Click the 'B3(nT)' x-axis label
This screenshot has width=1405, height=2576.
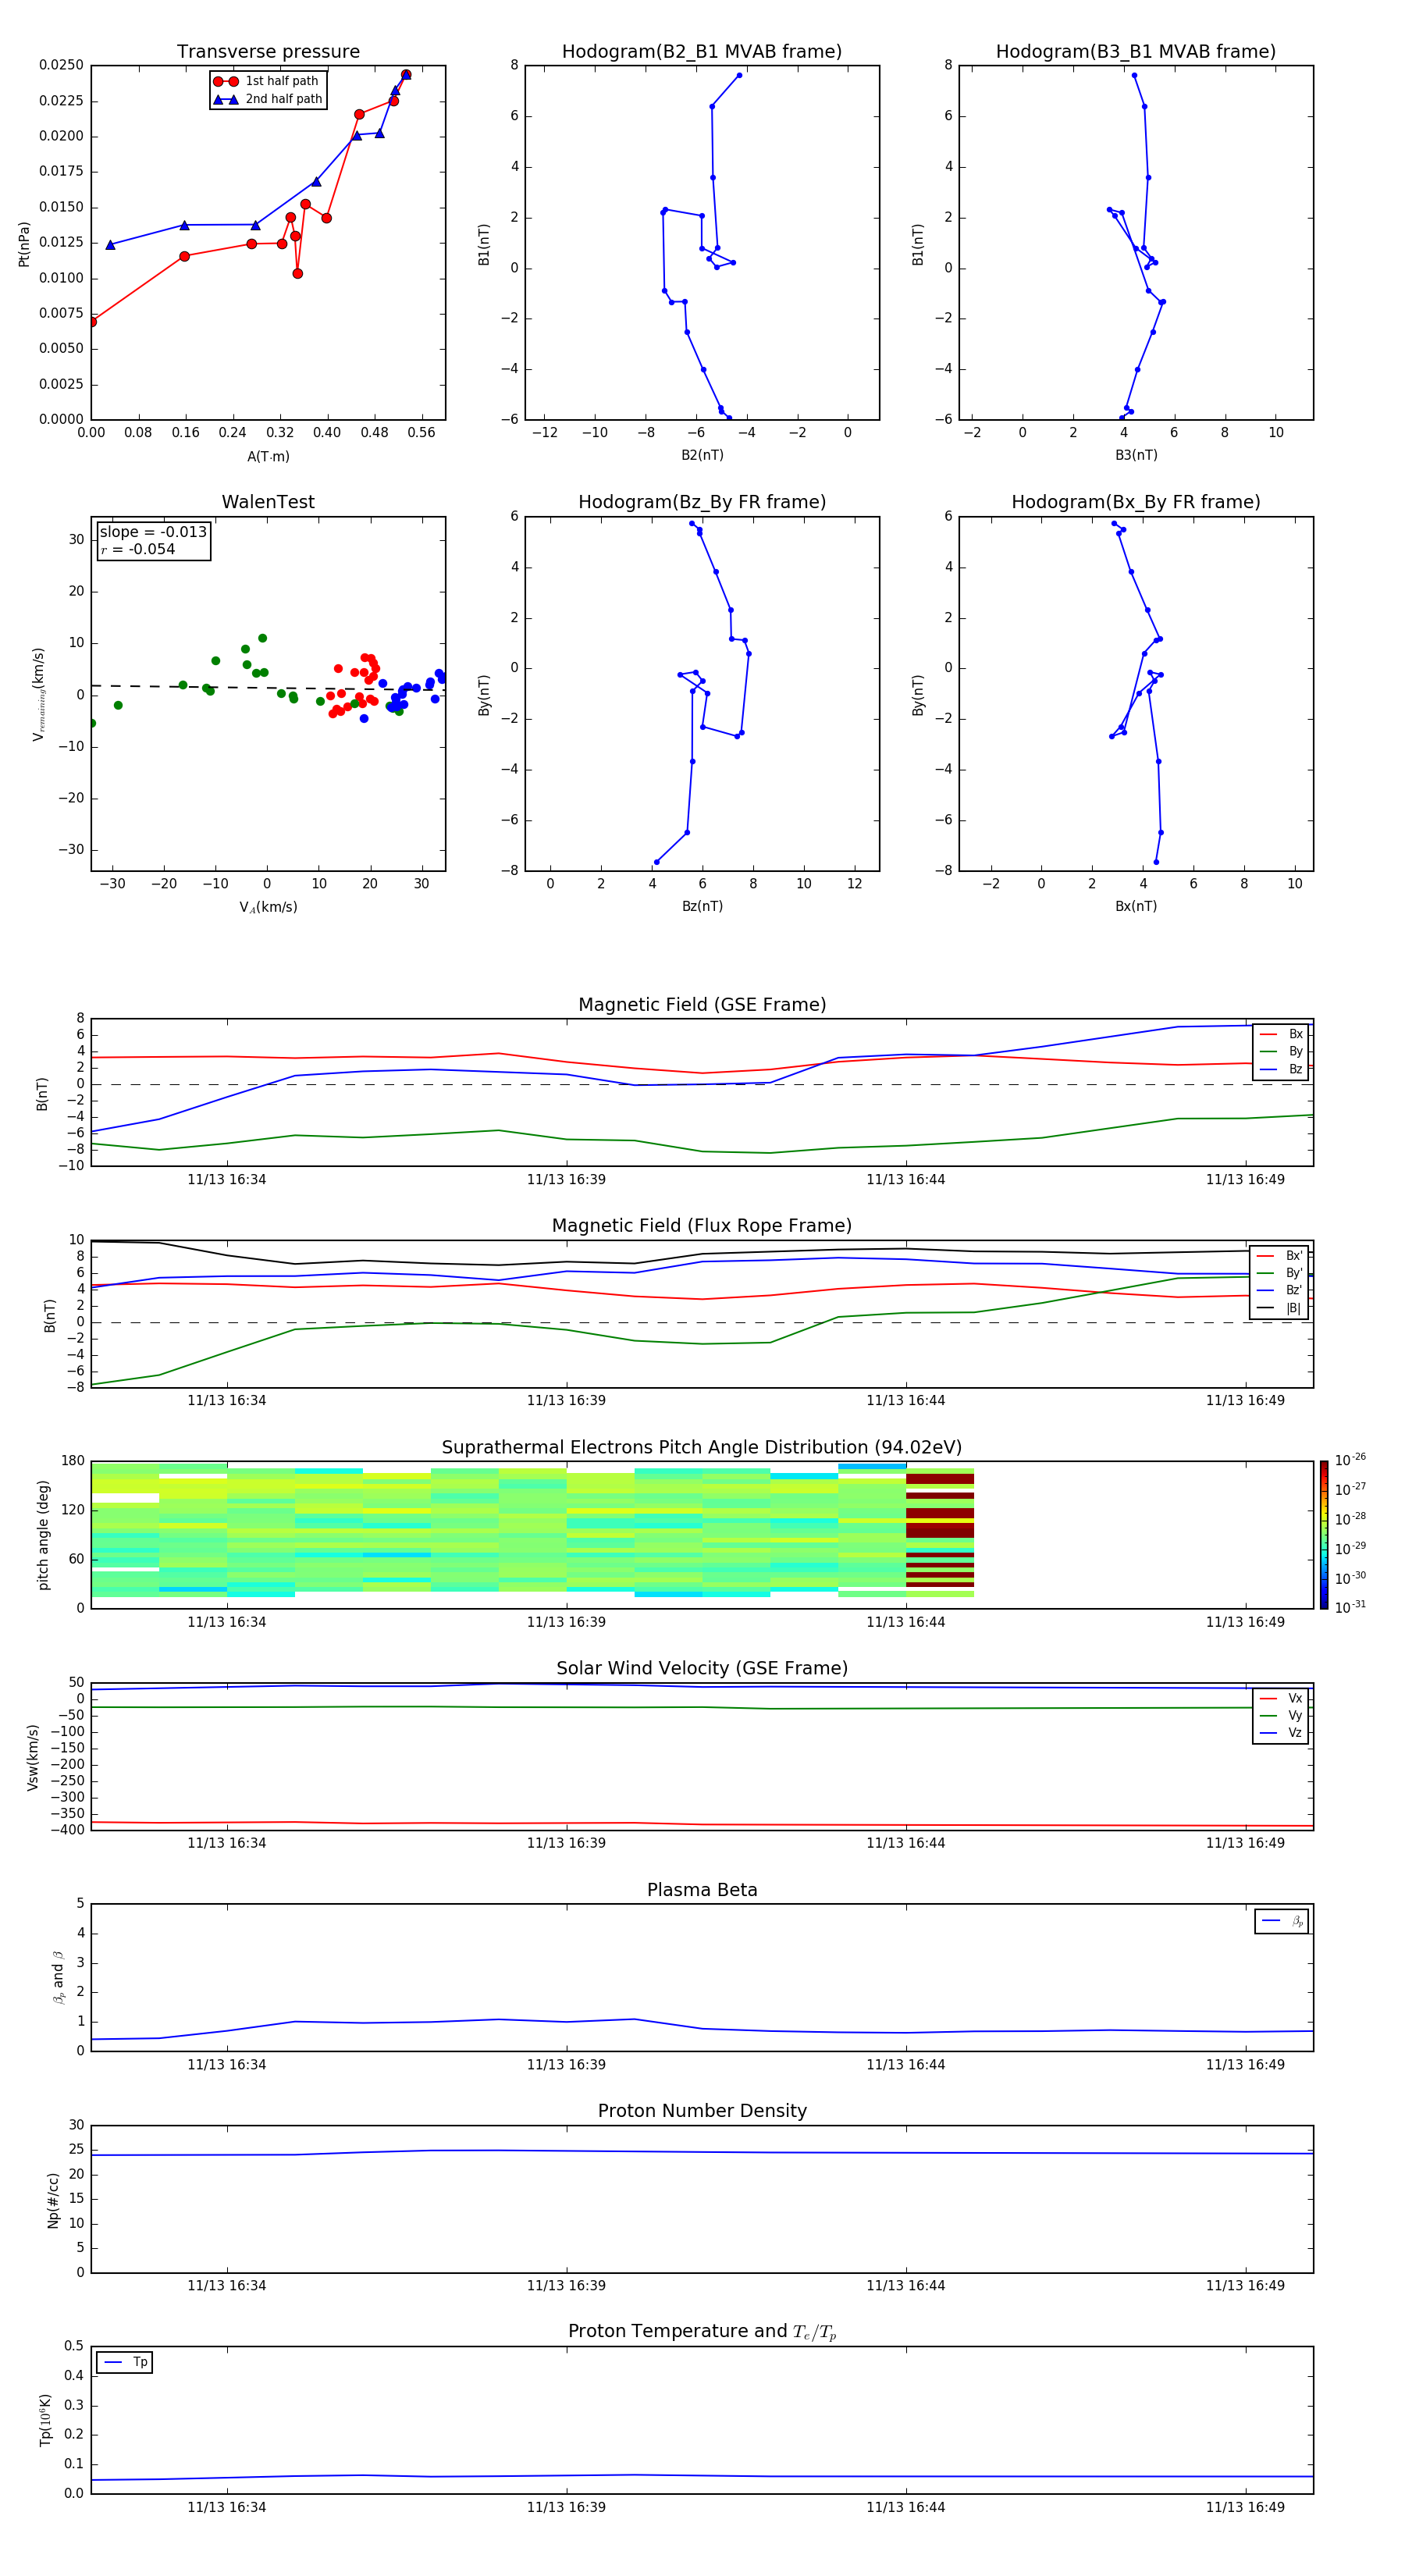point(1136,455)
